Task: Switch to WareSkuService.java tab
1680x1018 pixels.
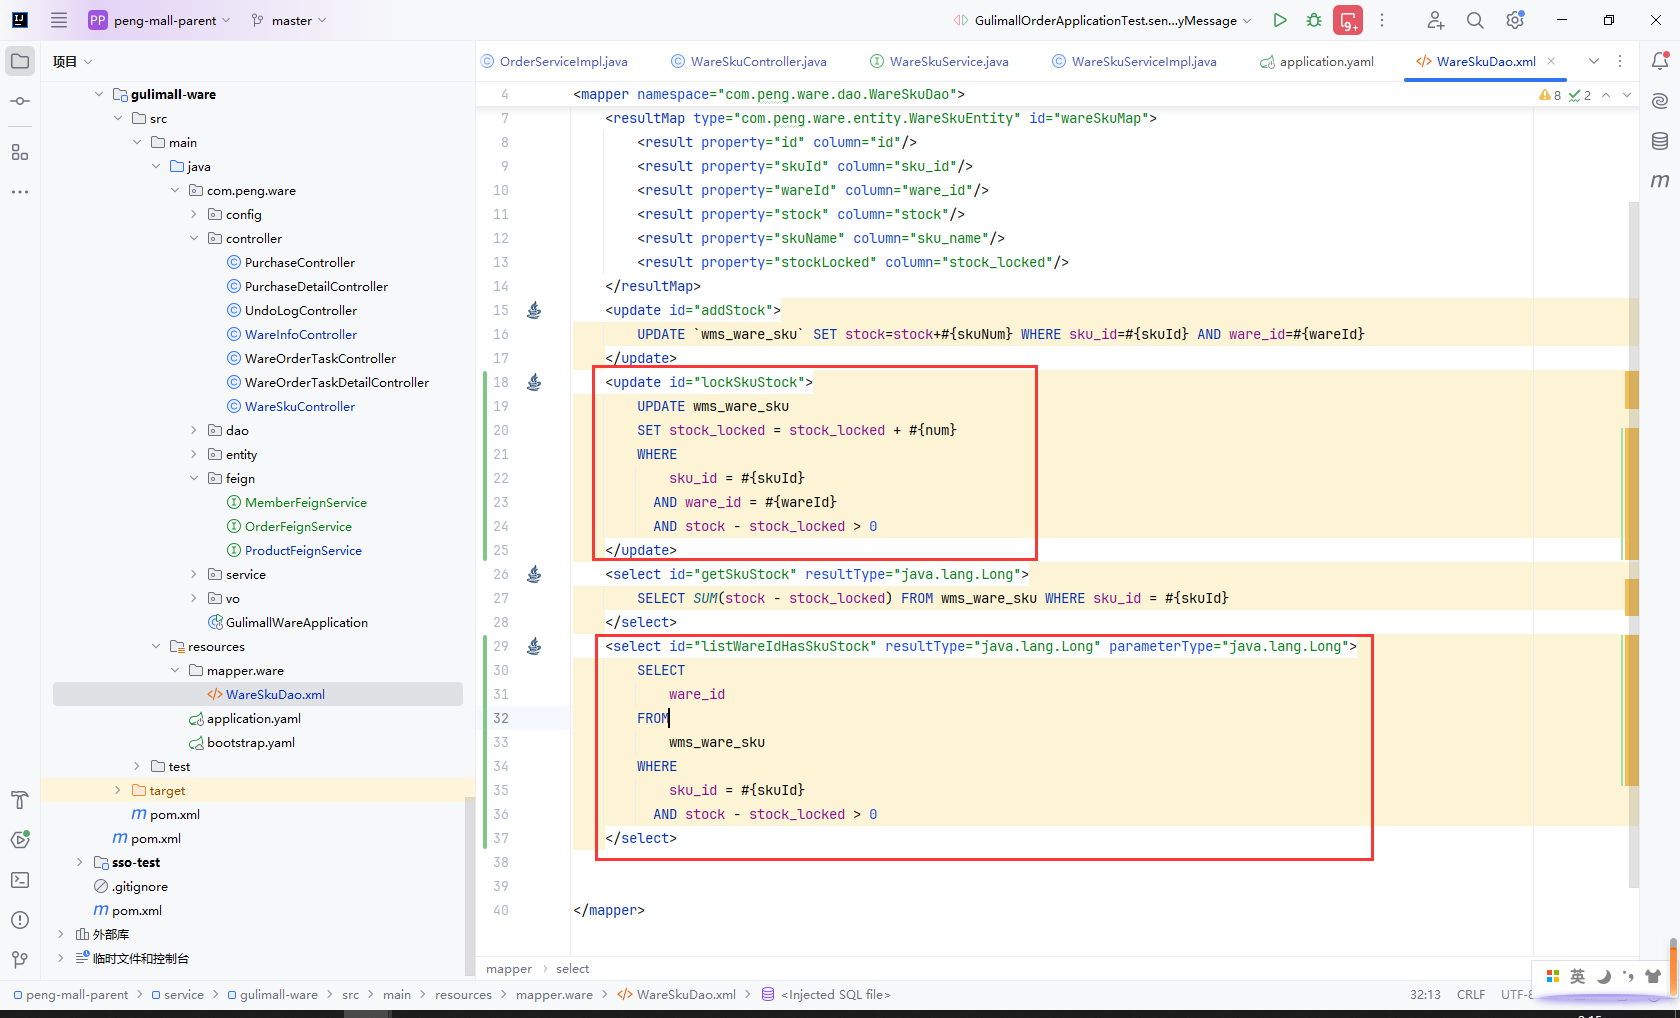Action: [x=940, y=61]
